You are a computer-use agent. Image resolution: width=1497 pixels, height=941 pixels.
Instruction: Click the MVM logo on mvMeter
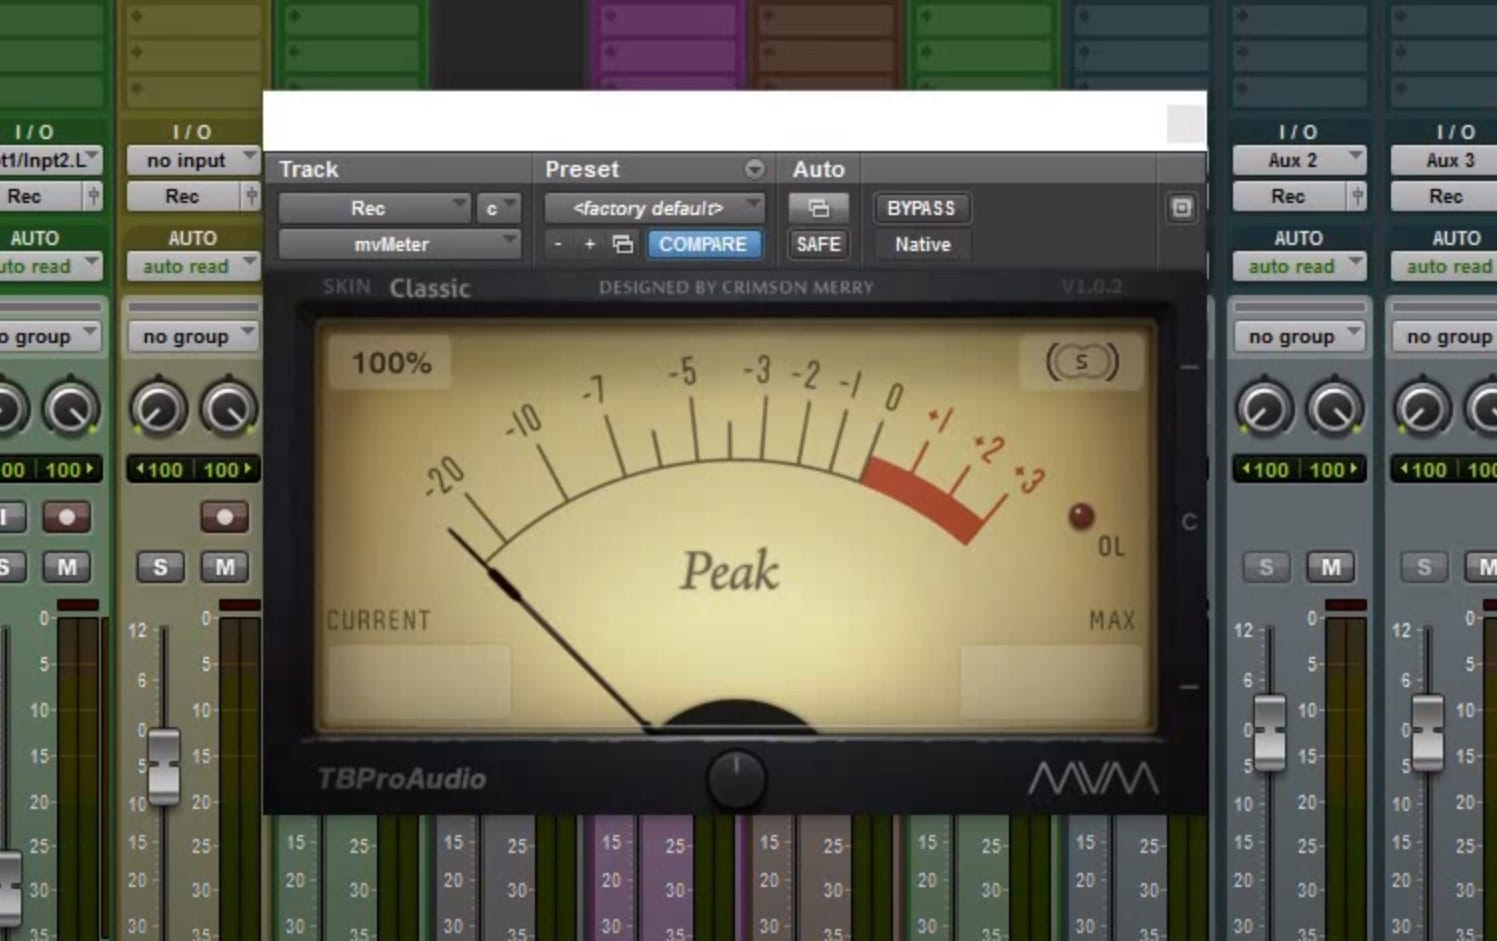point(1094,778)
